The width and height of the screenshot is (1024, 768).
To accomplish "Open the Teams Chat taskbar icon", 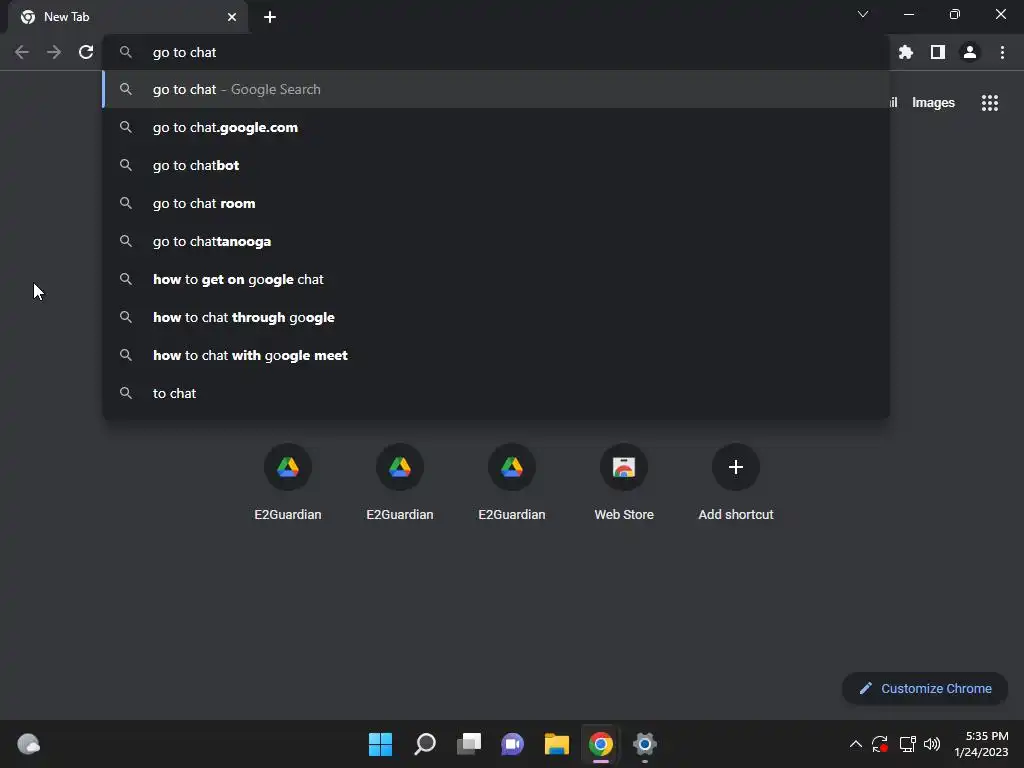I will 513,744.
